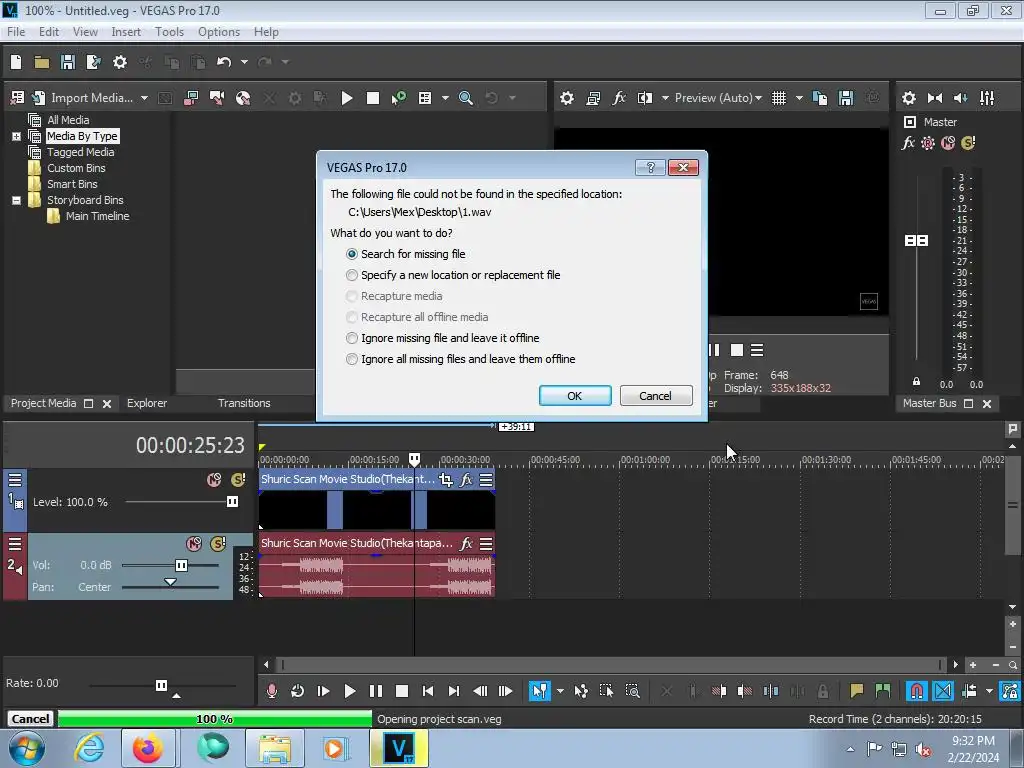Open Normal Edit Tool dropdown arrow

[560, 691]
